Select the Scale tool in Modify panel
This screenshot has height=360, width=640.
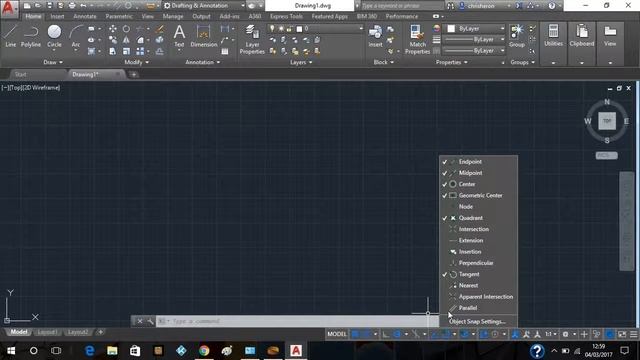[126, 51]
